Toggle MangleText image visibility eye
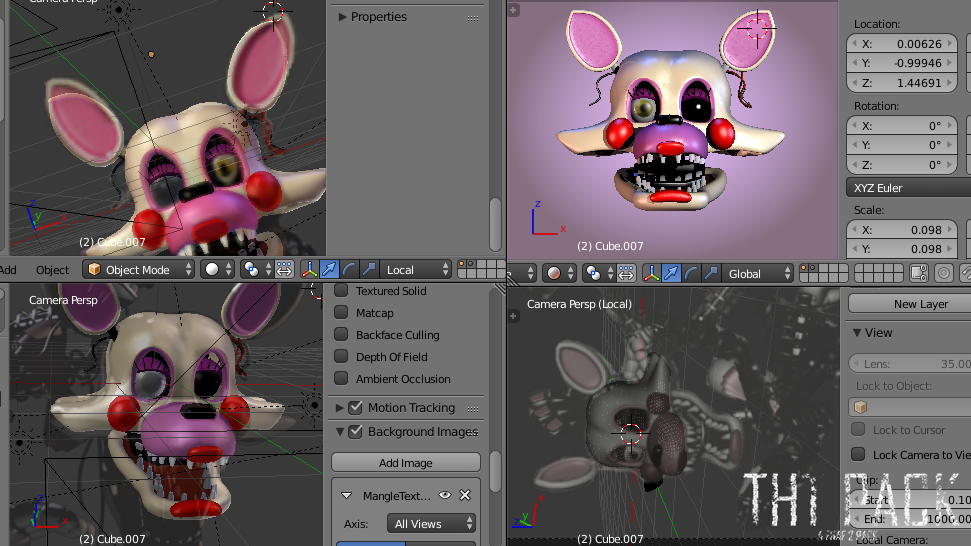Screen dimensions: 971x546 pyautogui.click(x=445, y=495)
